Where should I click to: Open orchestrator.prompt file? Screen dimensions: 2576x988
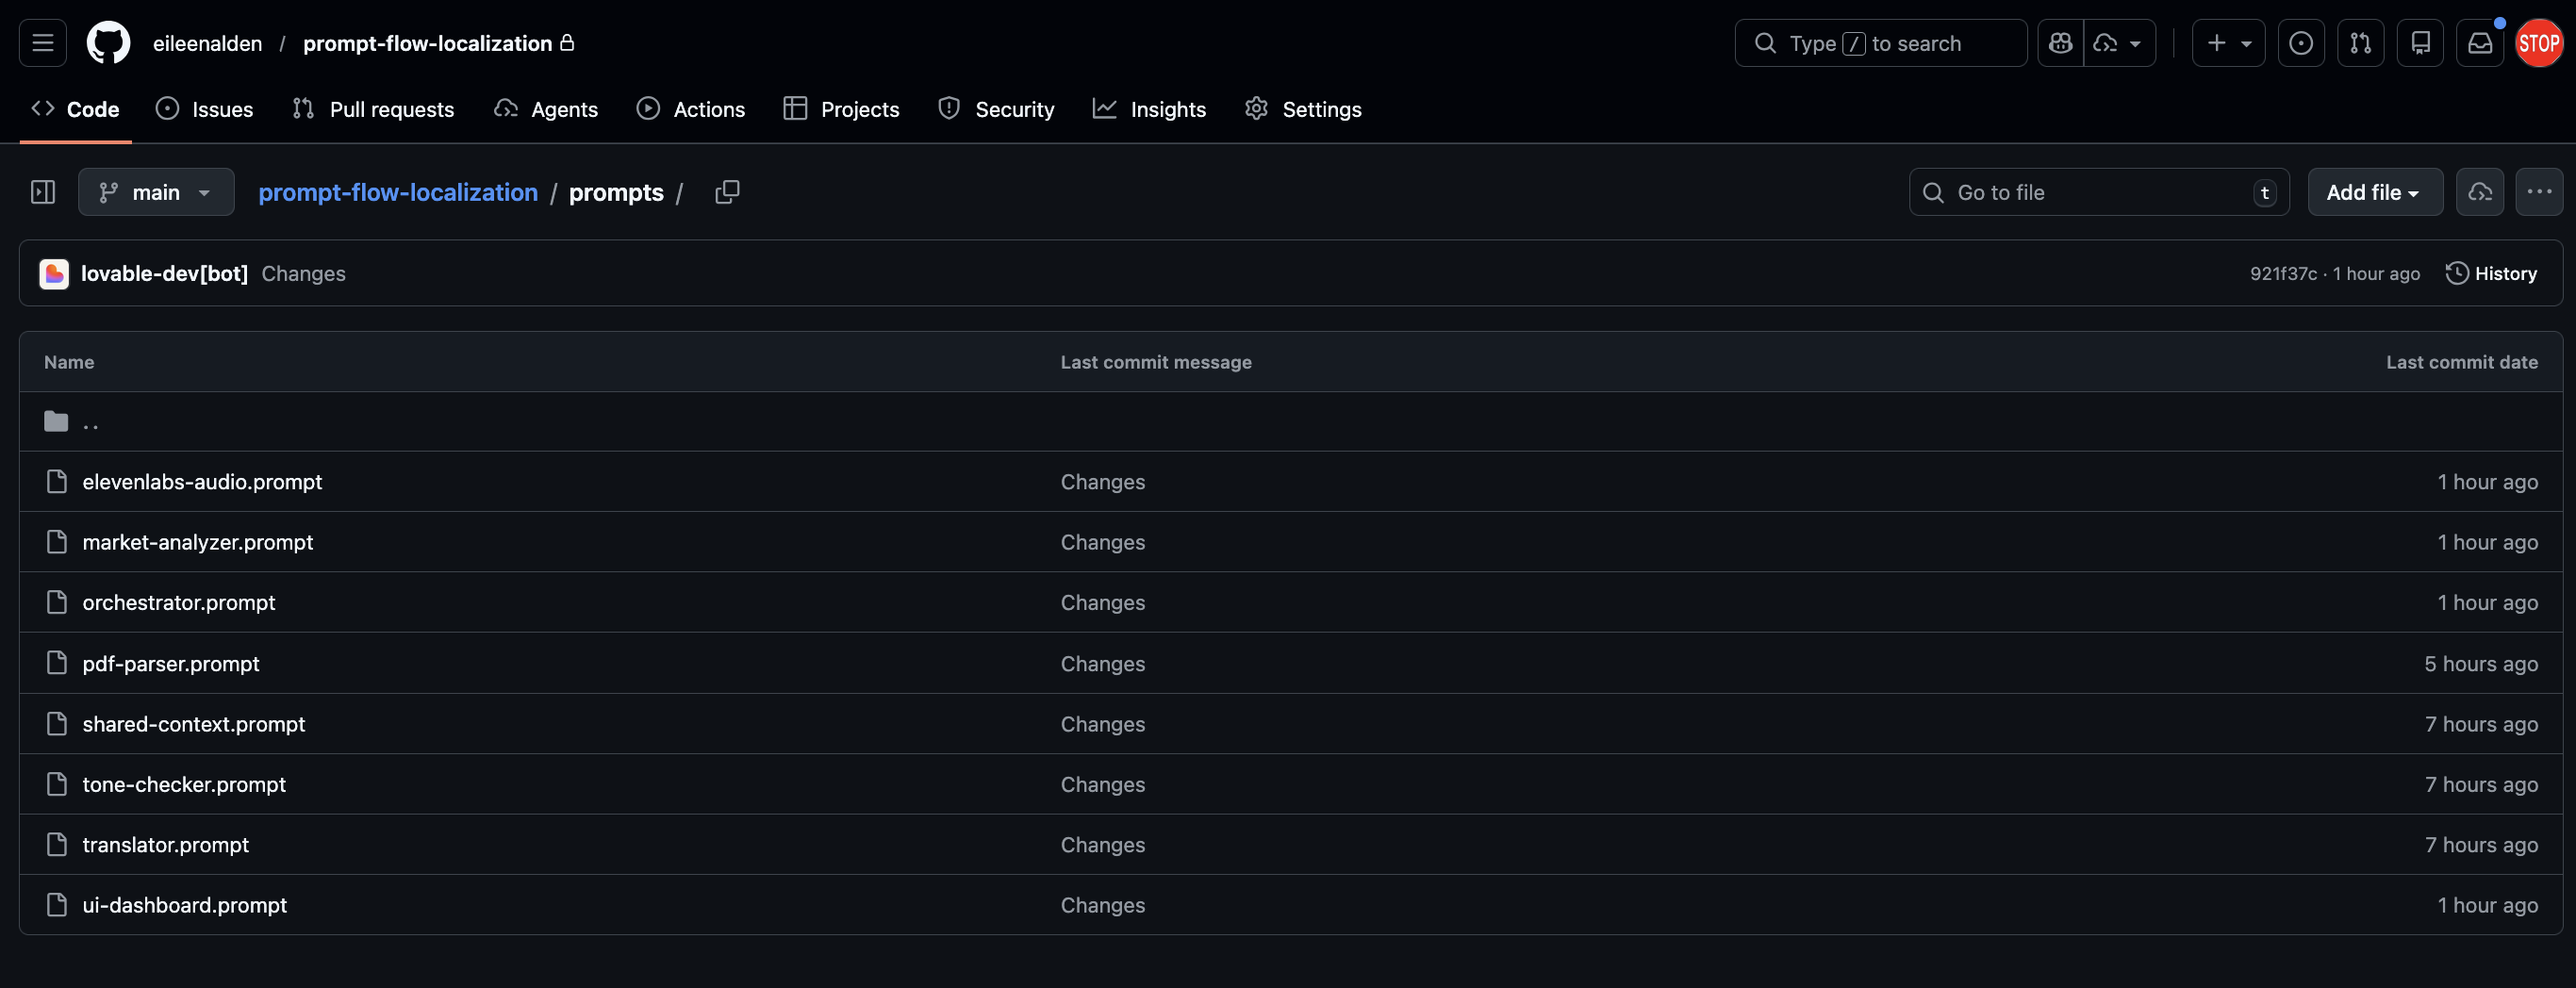click(x=178, y=602)
